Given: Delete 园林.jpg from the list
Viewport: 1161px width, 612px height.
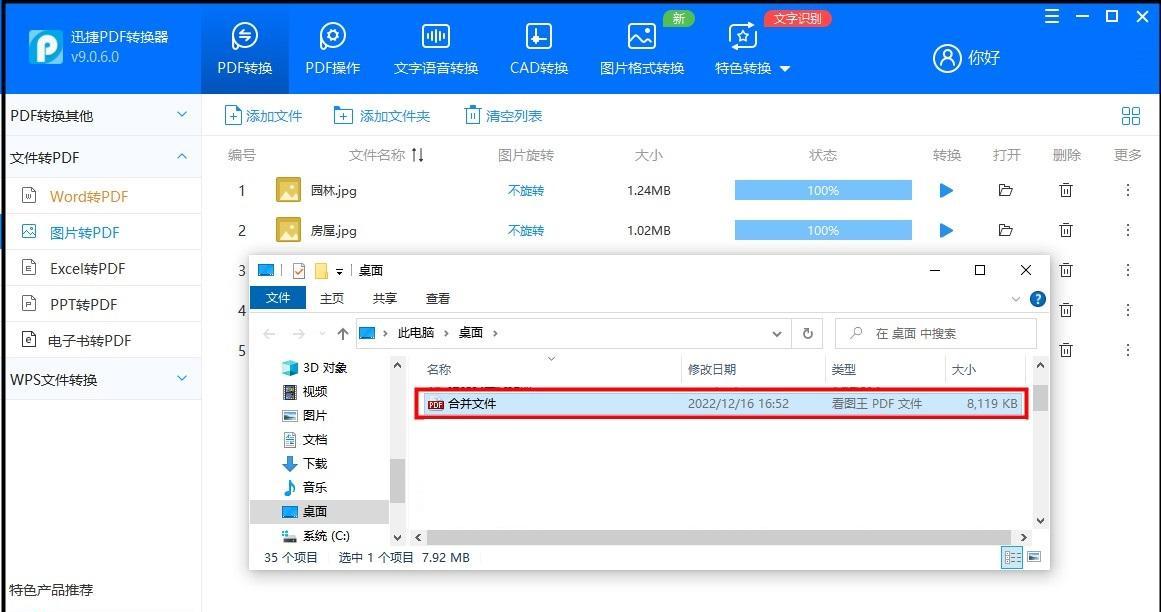Looking at the screenshot, I should point(1065,190).
